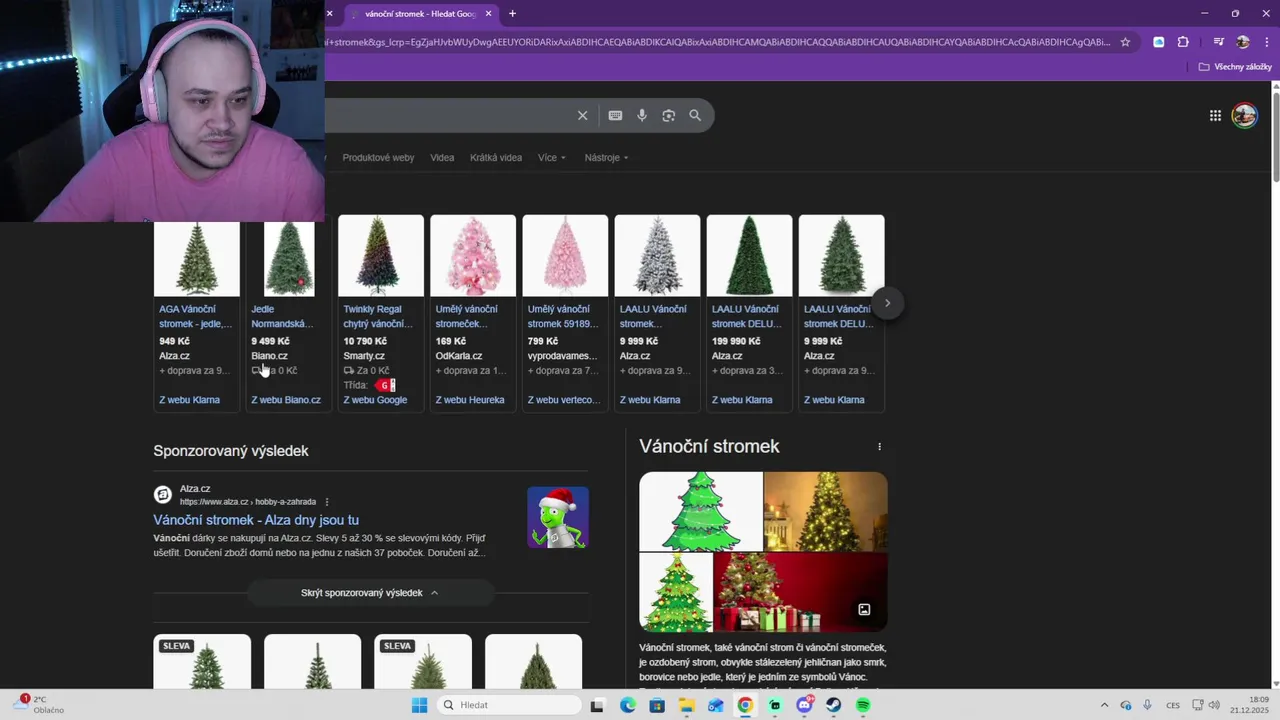Image resolution: width=1280 pixels, height=720 pixels.
Task: Open Z webu Heureka link
Action: (469, 400)
